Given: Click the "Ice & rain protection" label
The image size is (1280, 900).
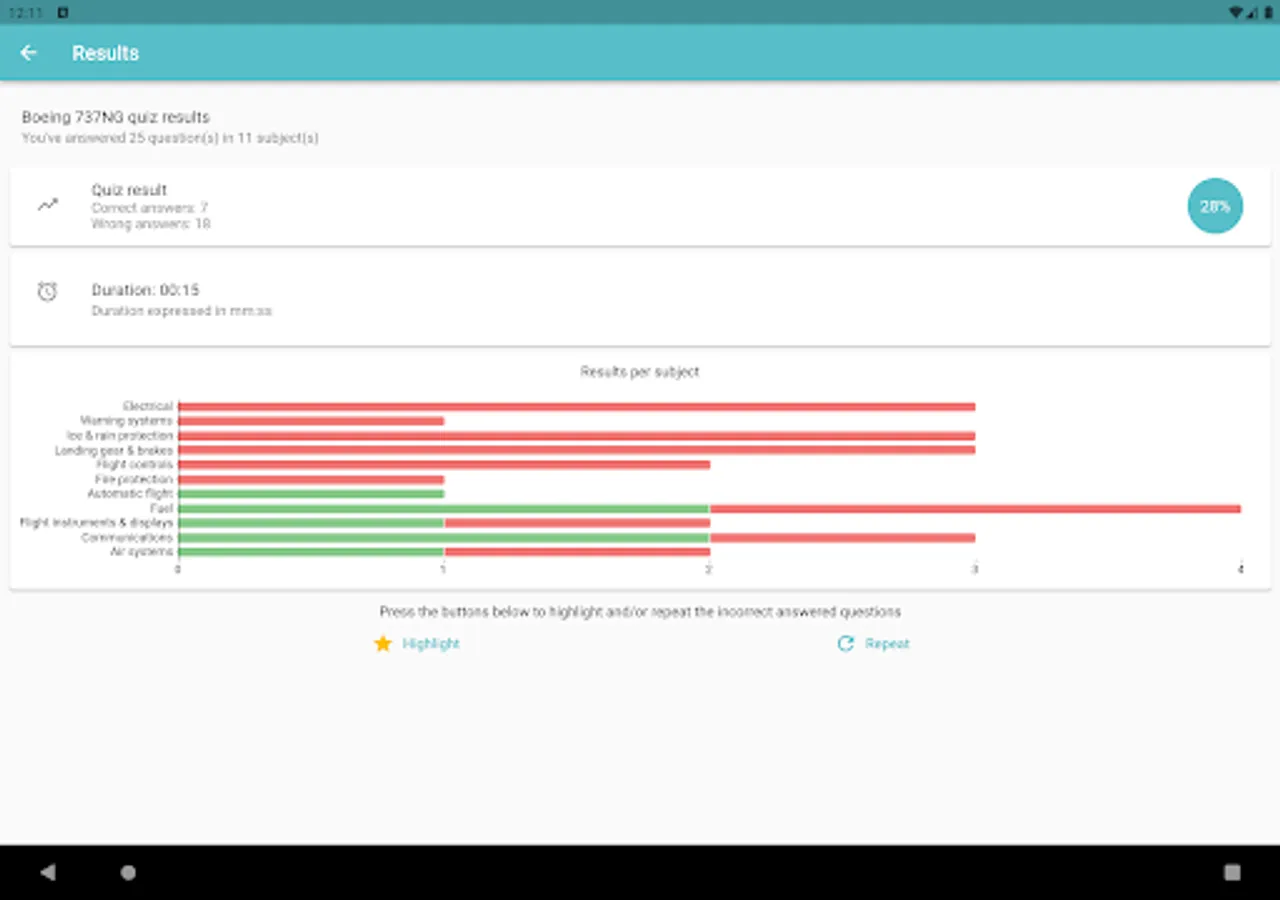Looking at the screenshot, I should [120, 436].
